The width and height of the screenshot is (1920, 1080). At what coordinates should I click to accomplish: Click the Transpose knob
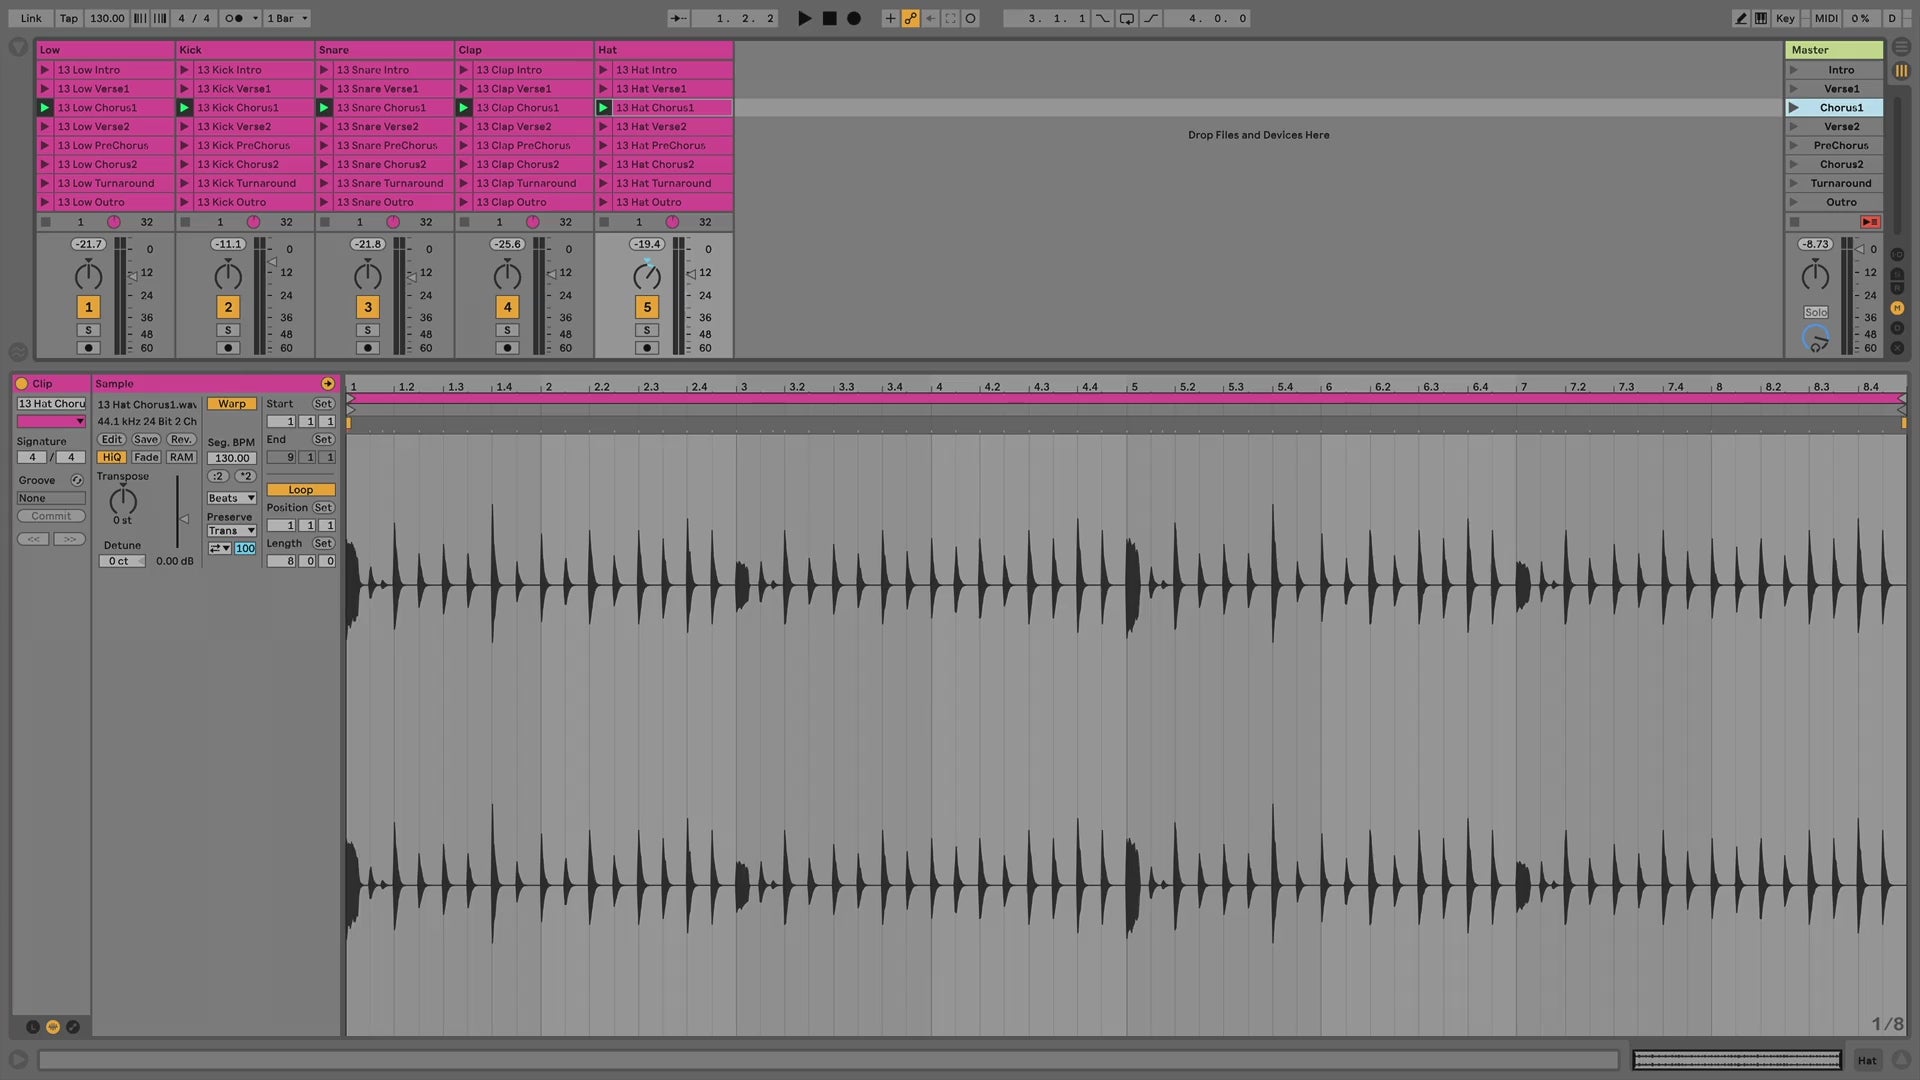pos(122,500)
